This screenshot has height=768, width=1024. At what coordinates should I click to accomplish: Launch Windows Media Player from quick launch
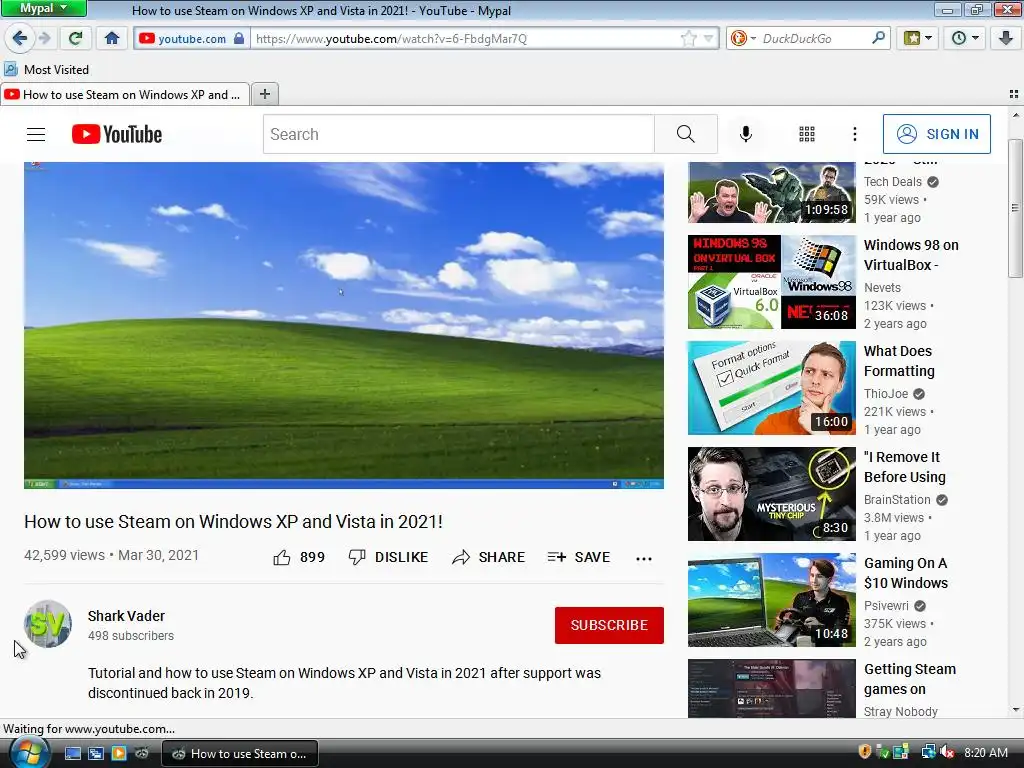[x=119, y=754]
